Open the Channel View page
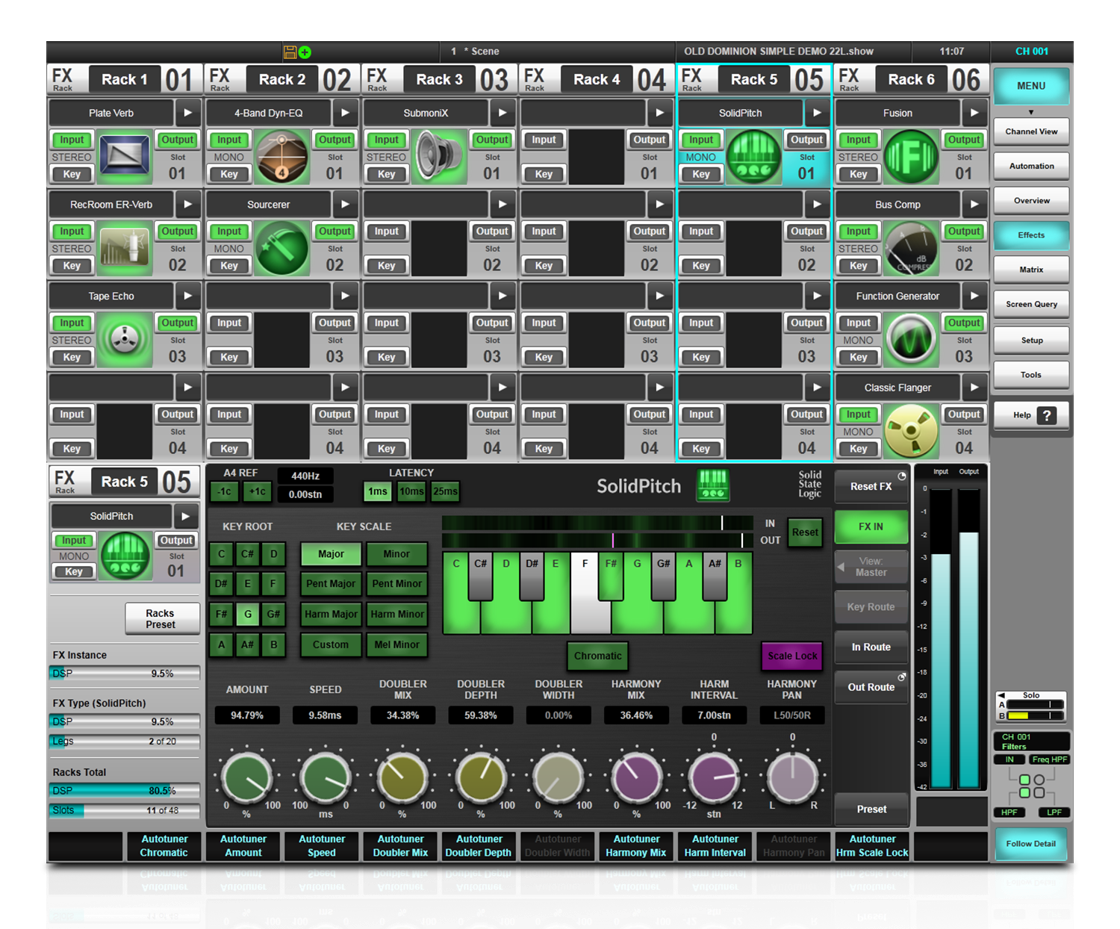 pos(1031,131)
